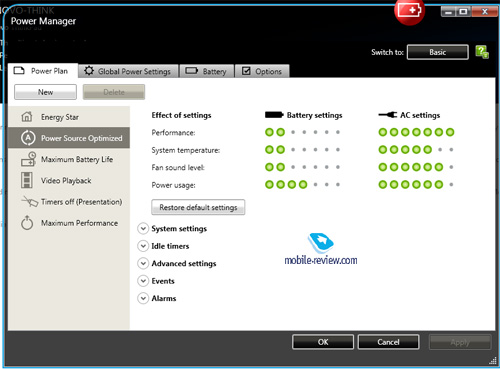Click the Power Manager window title

coord(43,21)
